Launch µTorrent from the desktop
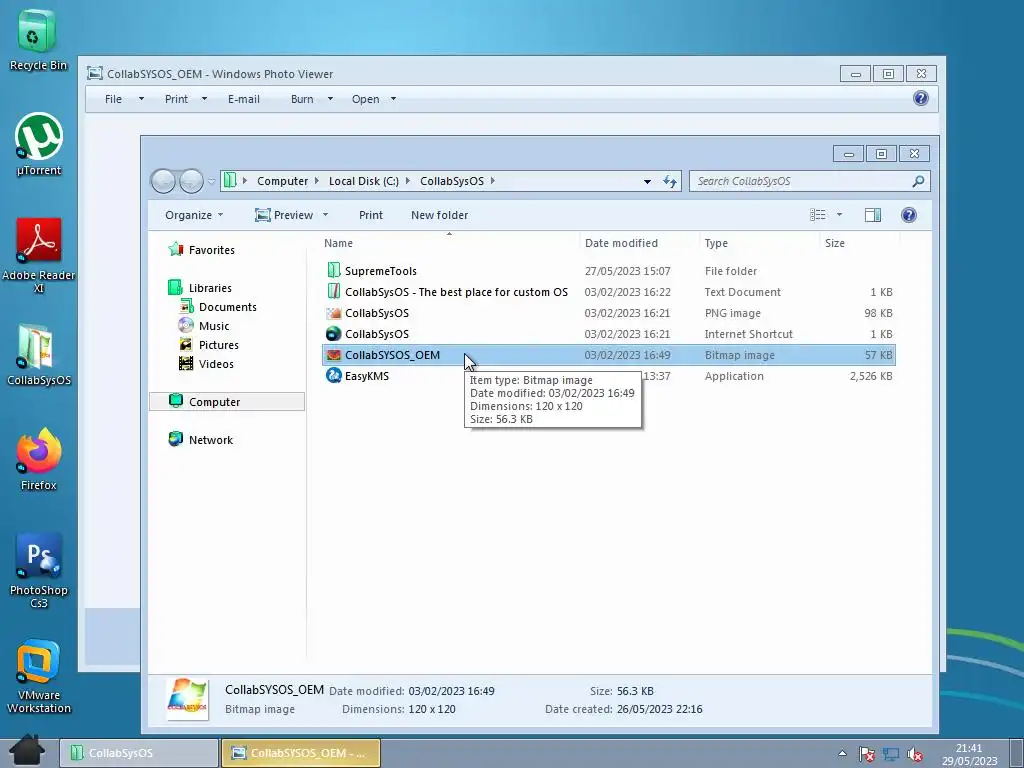The width and height of the screenshot is (1024, 768). [39, 144]
